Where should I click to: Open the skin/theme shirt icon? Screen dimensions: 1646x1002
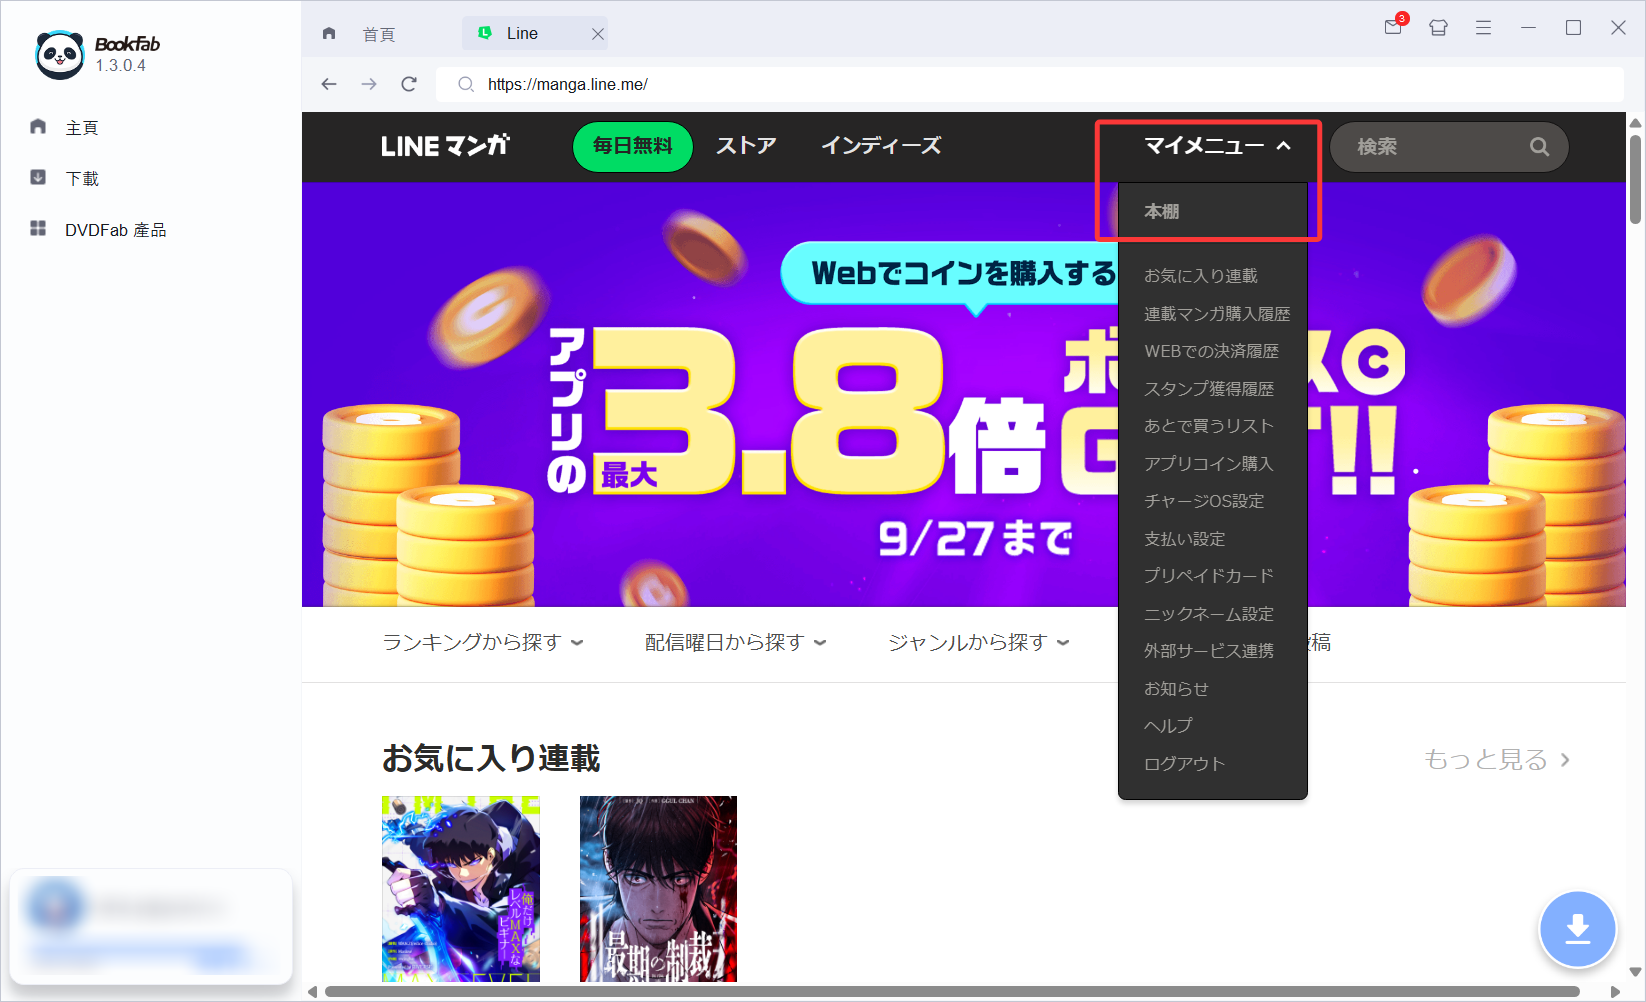pyautogui.click(x=1438, y=28)
